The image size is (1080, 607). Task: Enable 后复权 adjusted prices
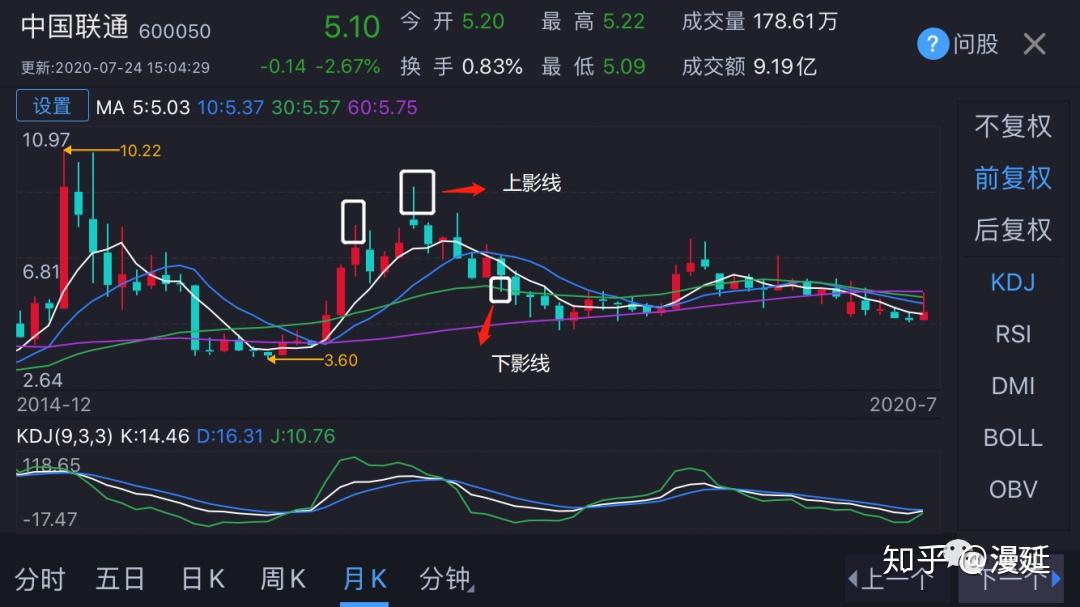pyautogui.click(x=1012, y=230)
